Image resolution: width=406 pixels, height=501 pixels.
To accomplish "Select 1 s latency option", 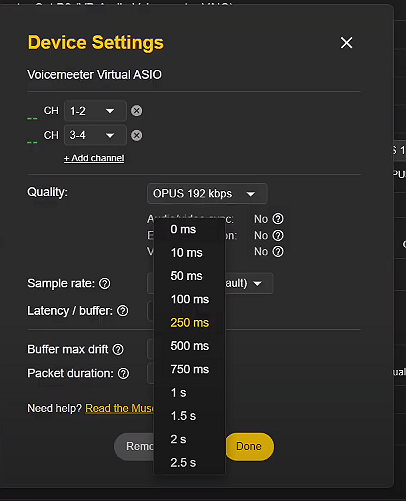I will tap(189, 393).
